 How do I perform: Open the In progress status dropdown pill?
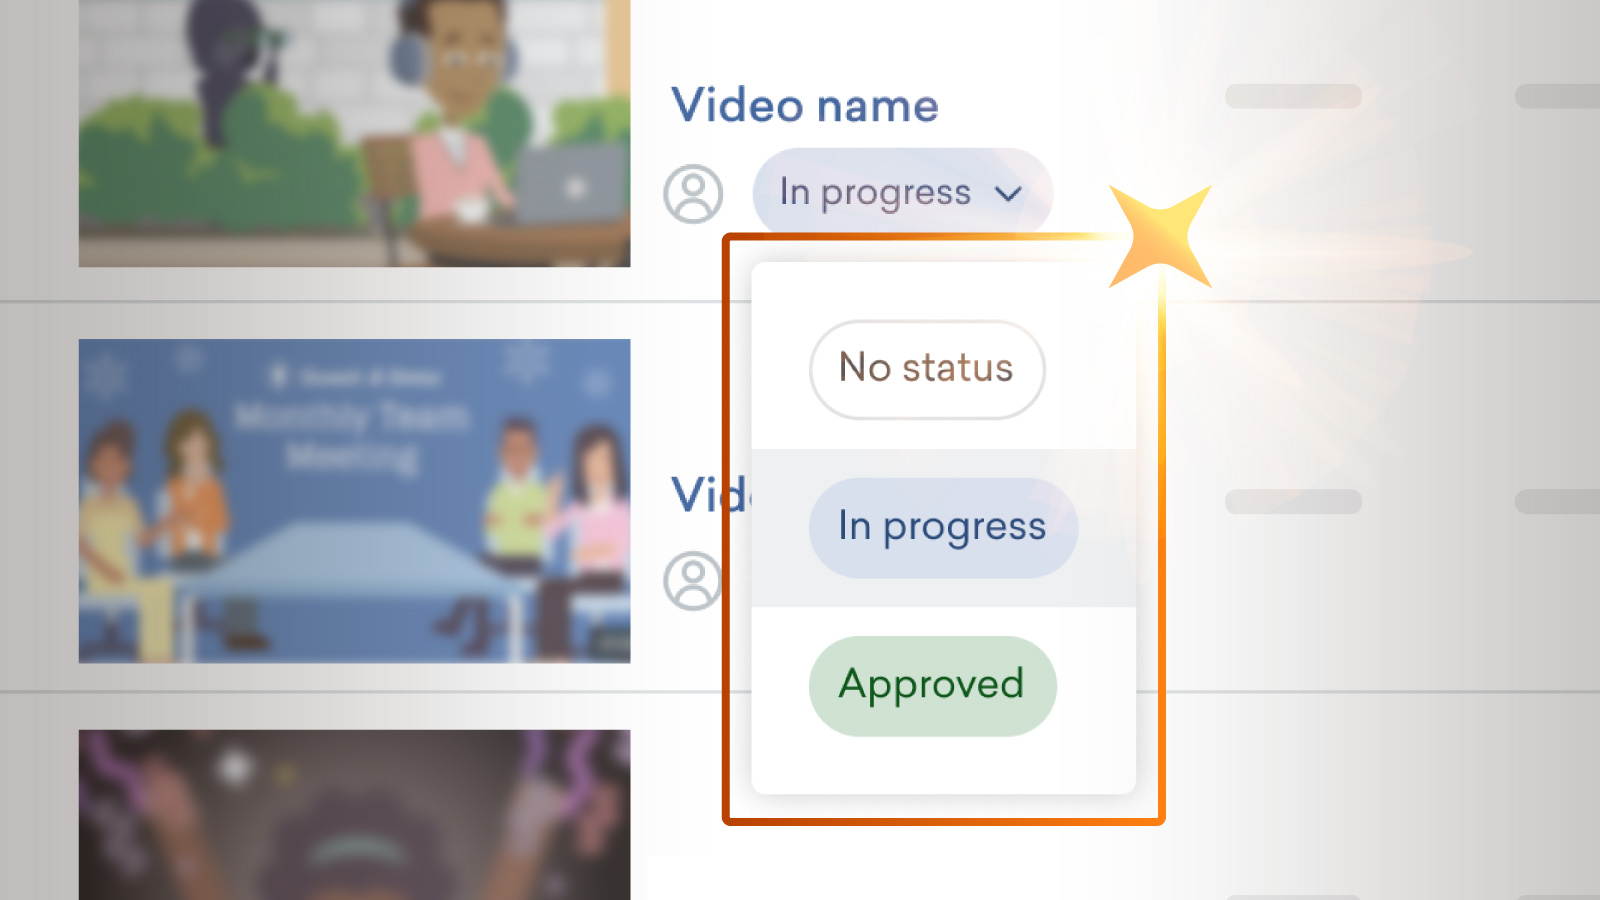pos(902,193)
